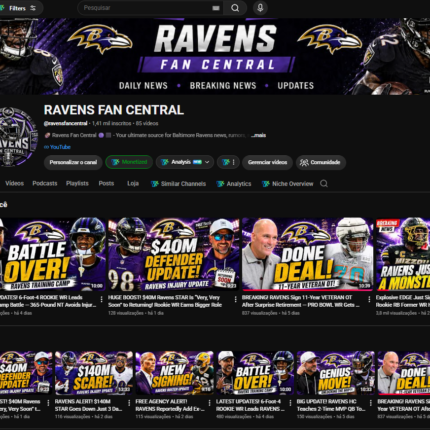Activate voice search microphone icon
This screenshot has width=430, height=430.
pos(260,8)
